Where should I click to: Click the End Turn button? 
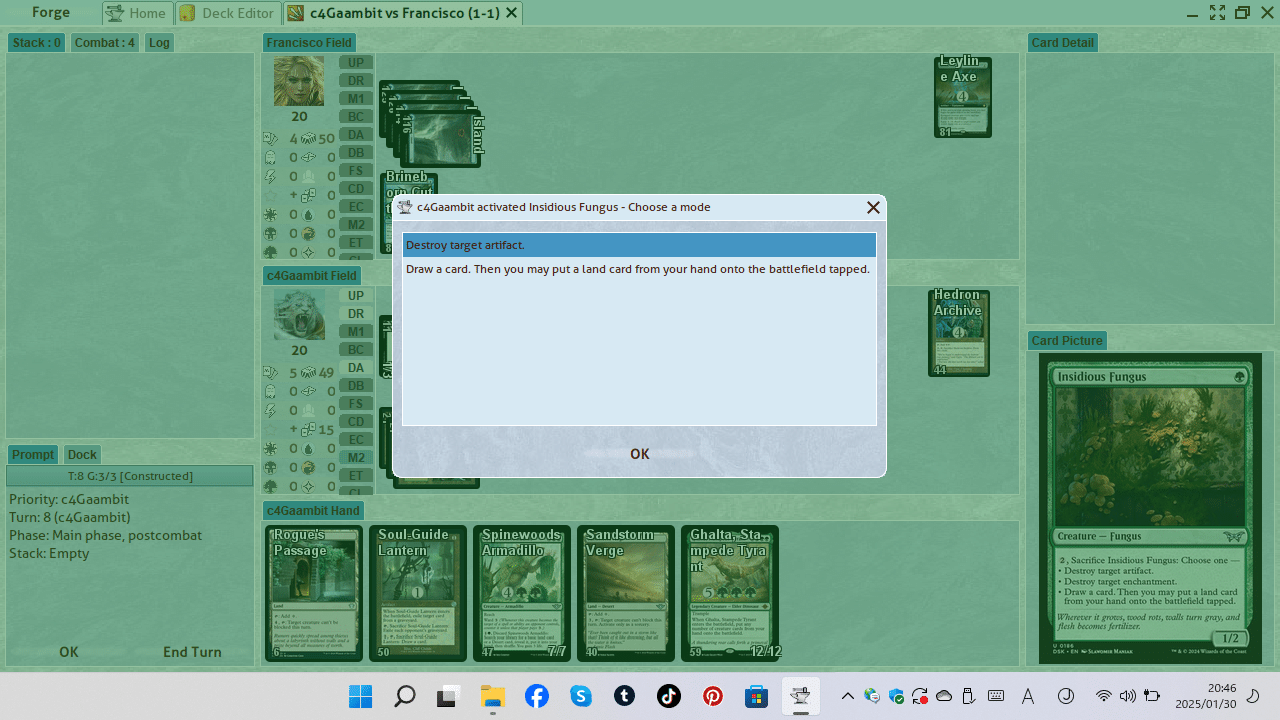pos(192,652)
